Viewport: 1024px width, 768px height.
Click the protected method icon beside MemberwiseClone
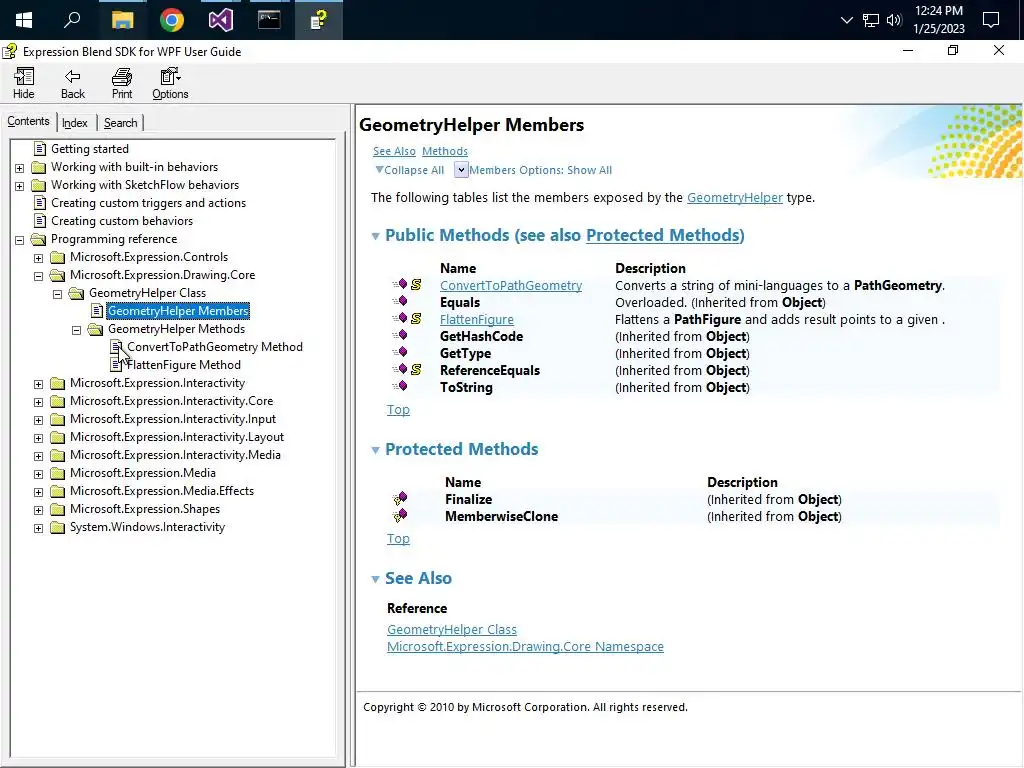point(400,515)
